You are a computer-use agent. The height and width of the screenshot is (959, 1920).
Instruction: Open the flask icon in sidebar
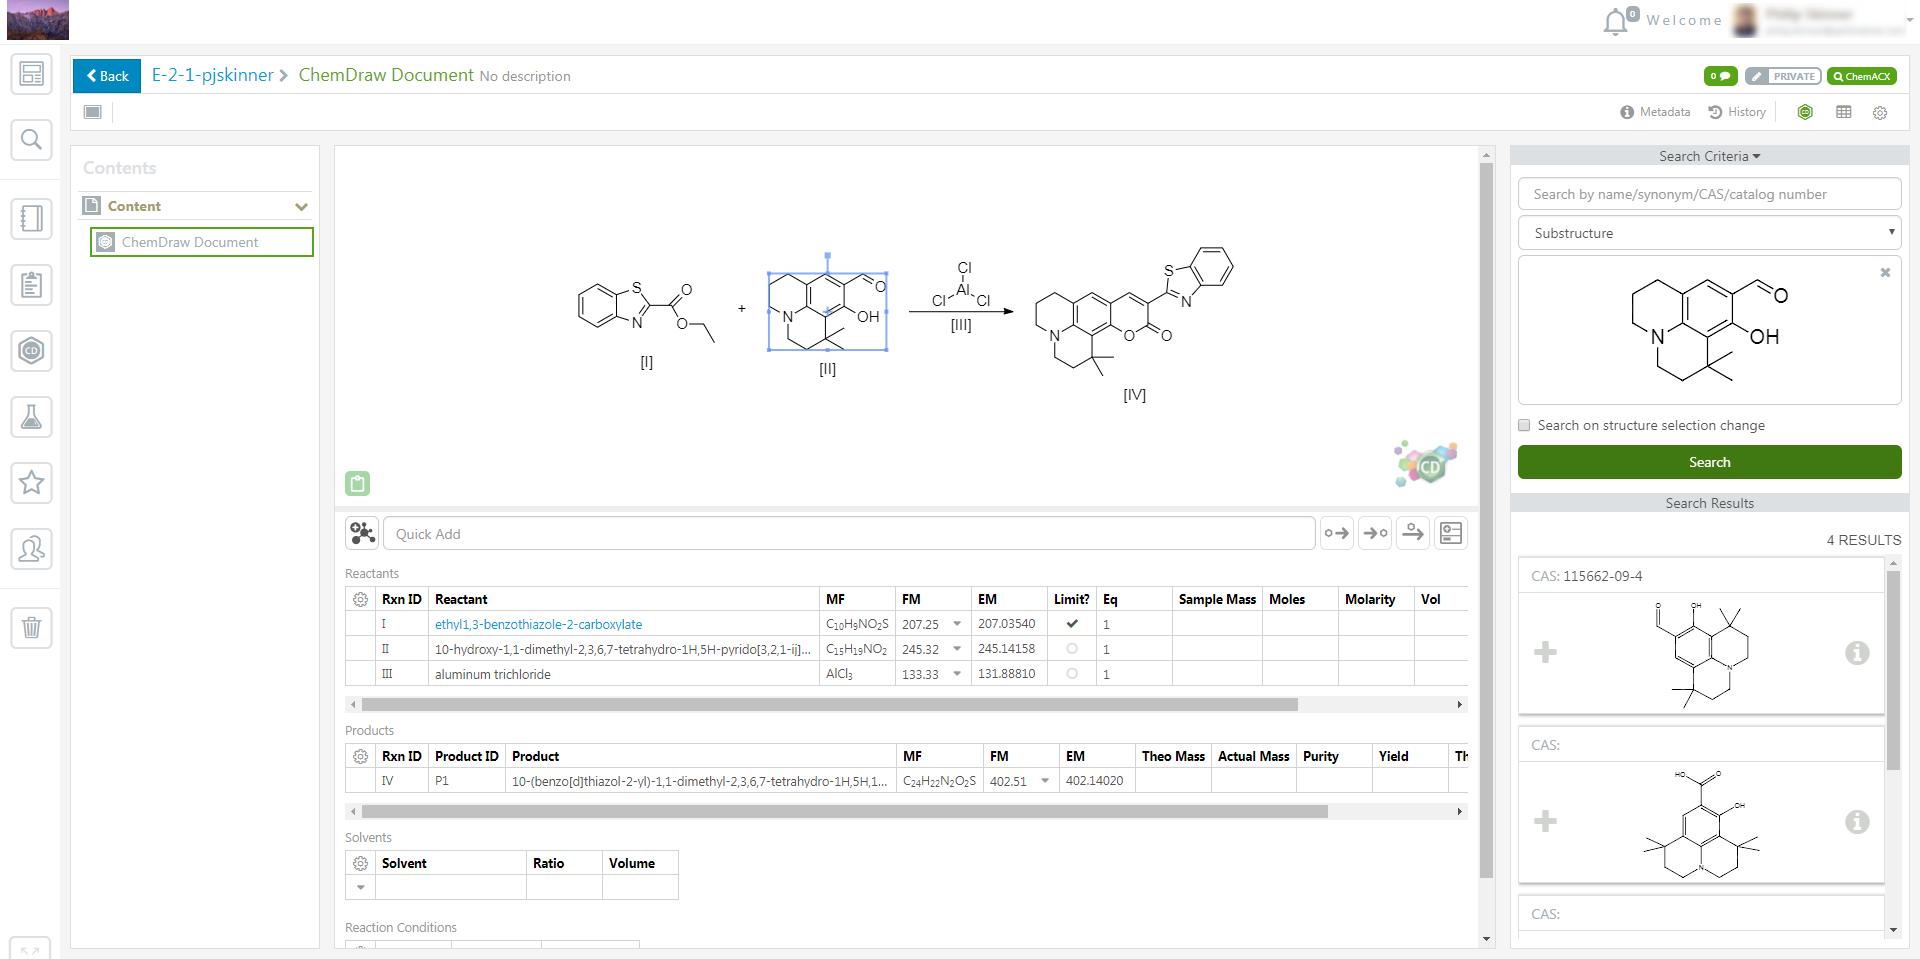pos(31,417)
